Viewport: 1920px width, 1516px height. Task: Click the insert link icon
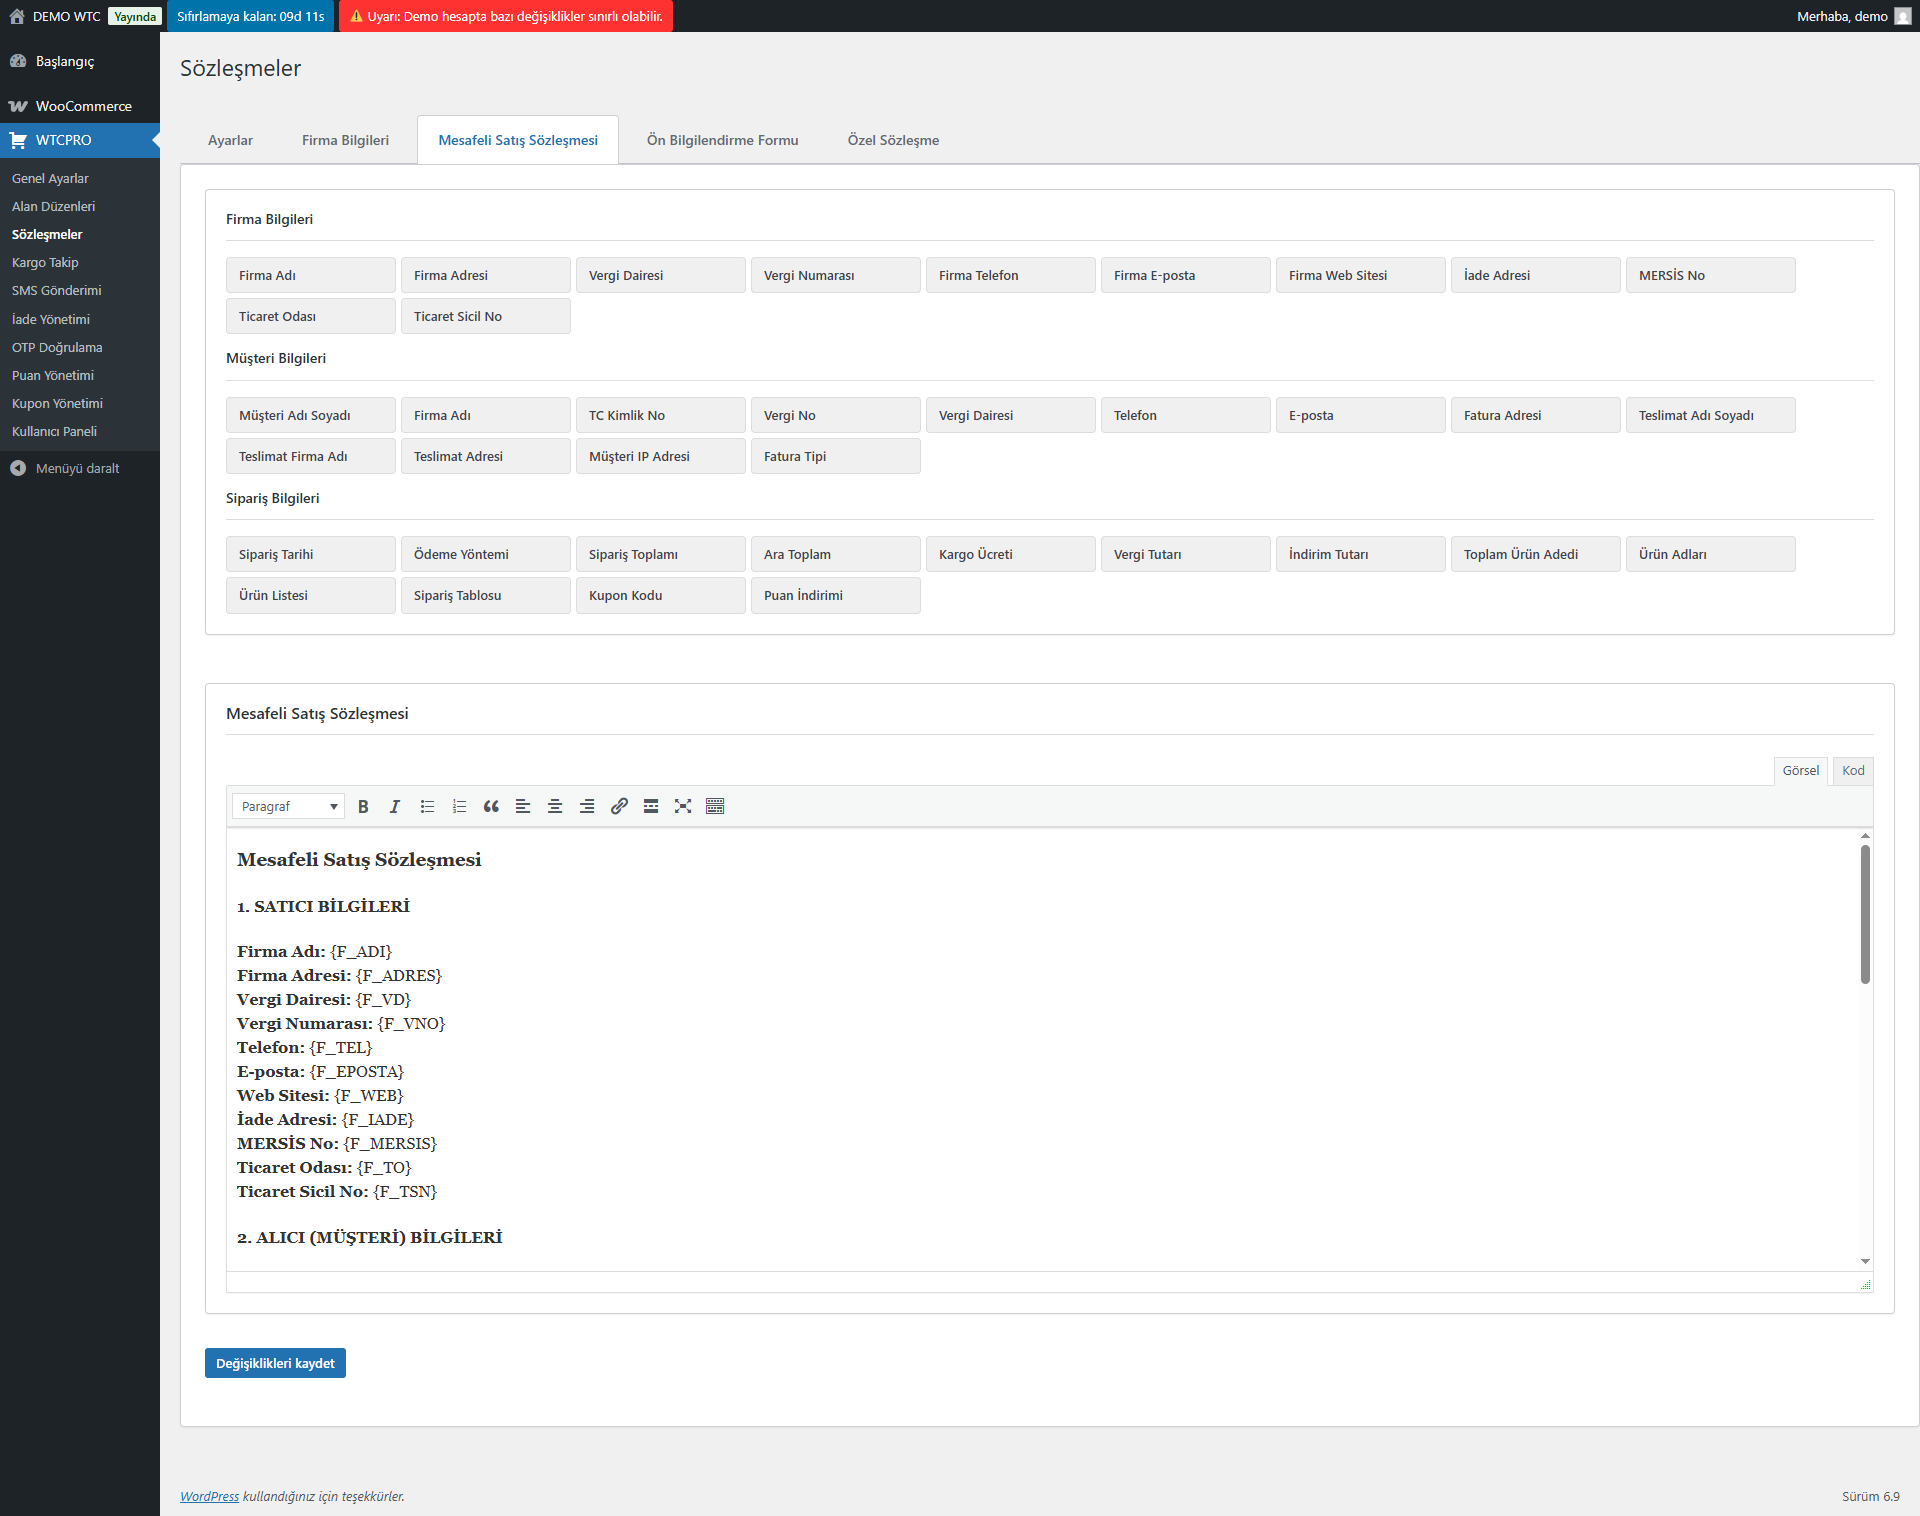coord(619,806)
